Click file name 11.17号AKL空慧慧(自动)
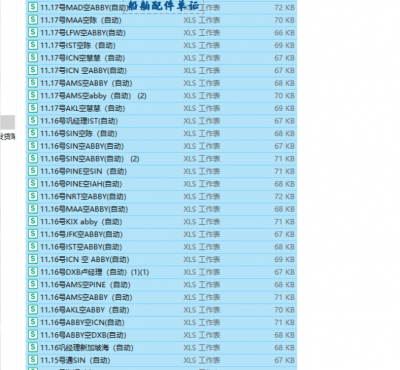The image size is (400, 370). (83, 109)
